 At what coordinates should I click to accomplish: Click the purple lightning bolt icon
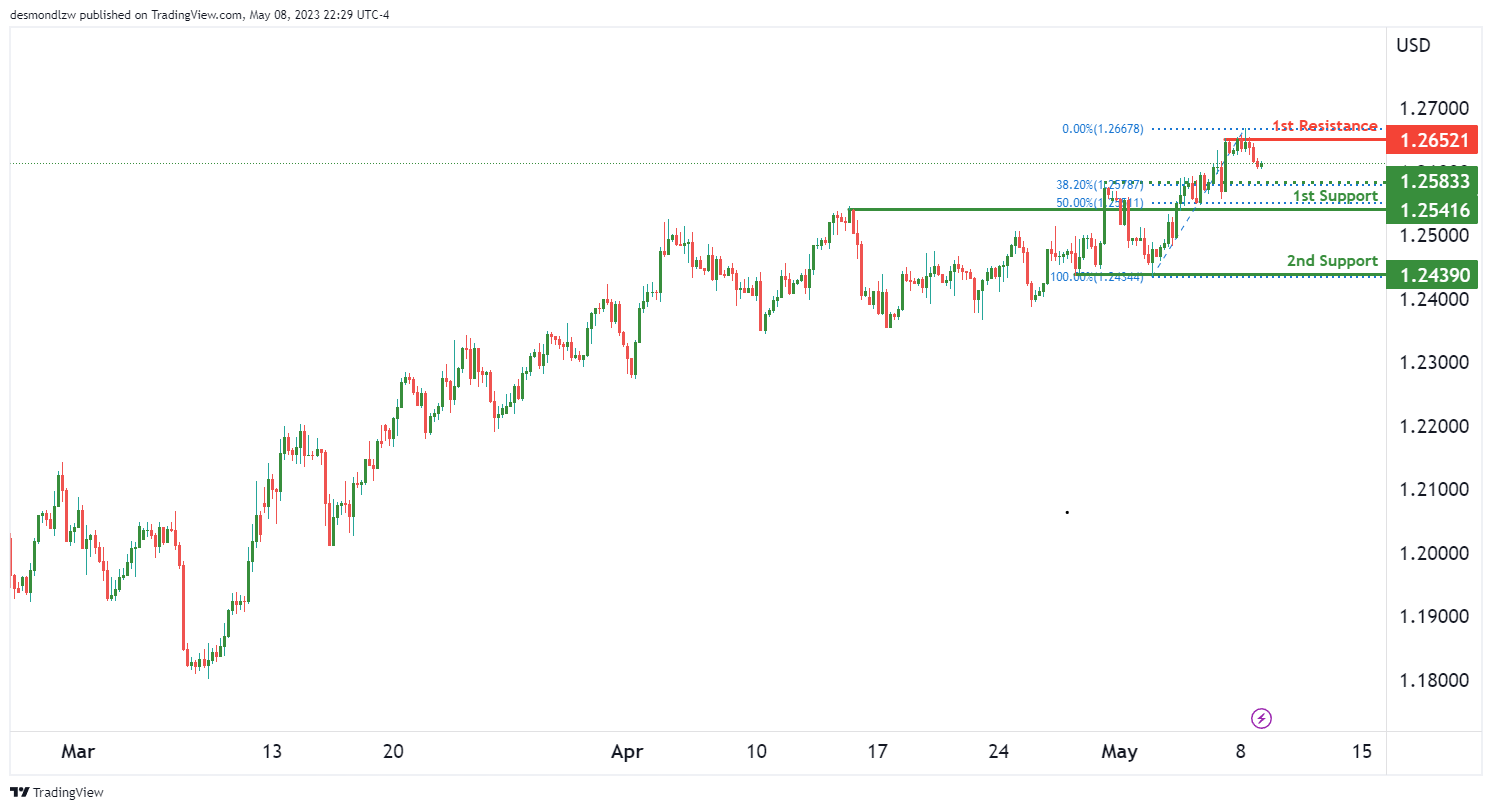tap(1262, 718)
